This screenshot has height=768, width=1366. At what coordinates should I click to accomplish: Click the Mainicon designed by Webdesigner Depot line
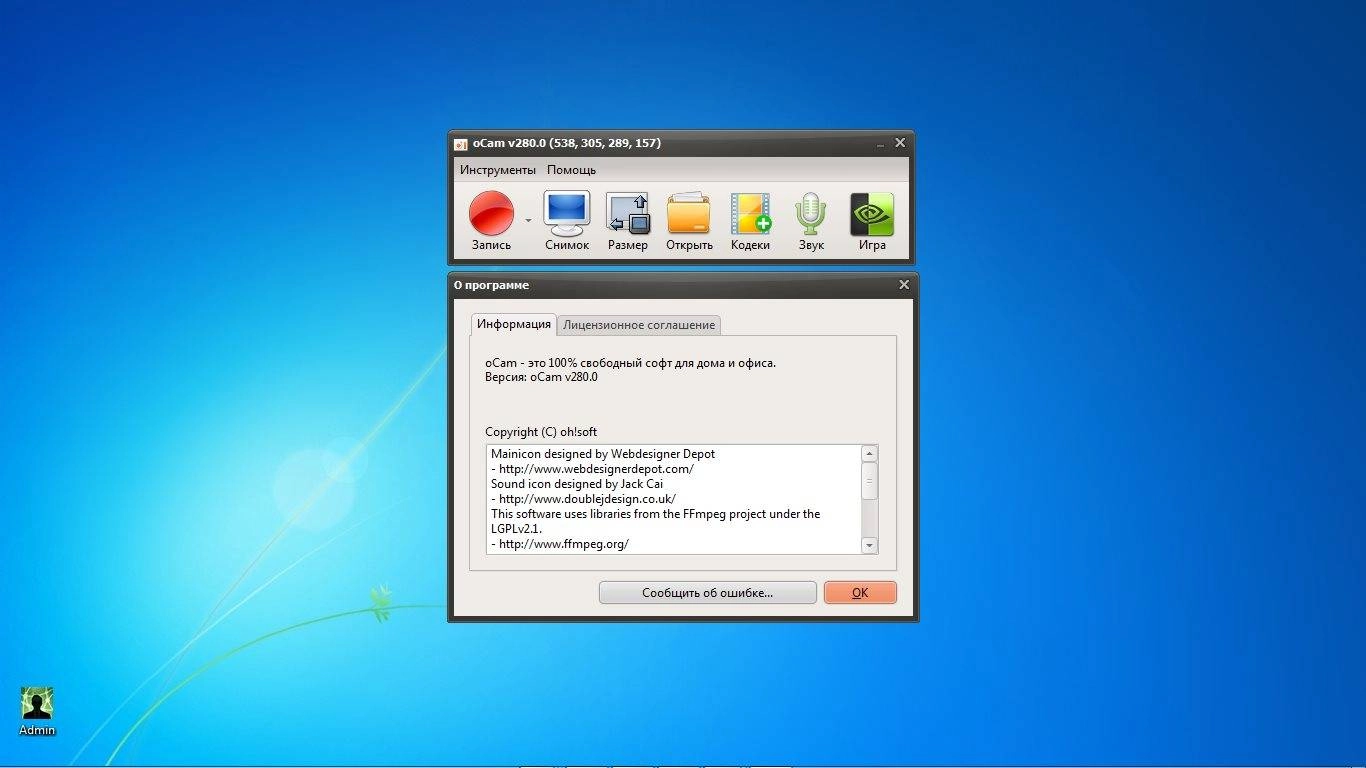pos(603,454)
